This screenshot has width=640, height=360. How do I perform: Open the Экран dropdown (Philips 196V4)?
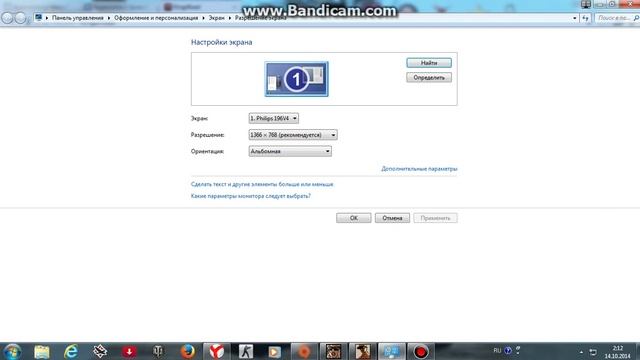click(273, 118)
